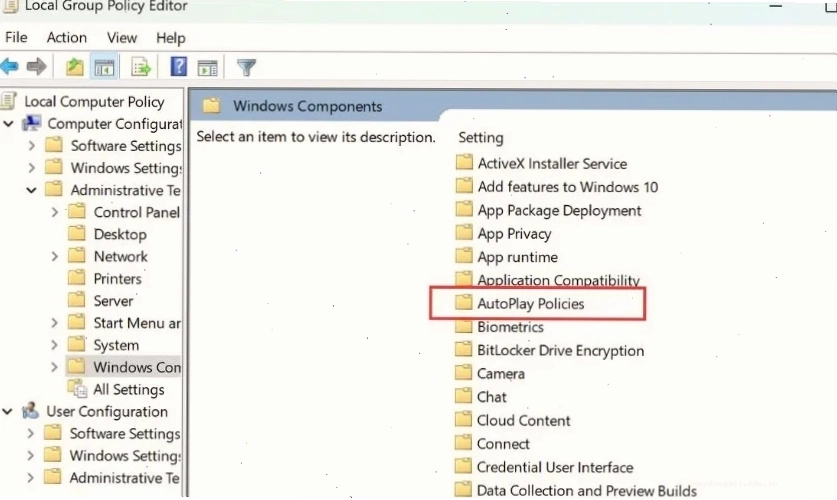Toggle Show/Hide Console Tree icon
The height and width of the screenshot is (500, 837).
point(104,67)
